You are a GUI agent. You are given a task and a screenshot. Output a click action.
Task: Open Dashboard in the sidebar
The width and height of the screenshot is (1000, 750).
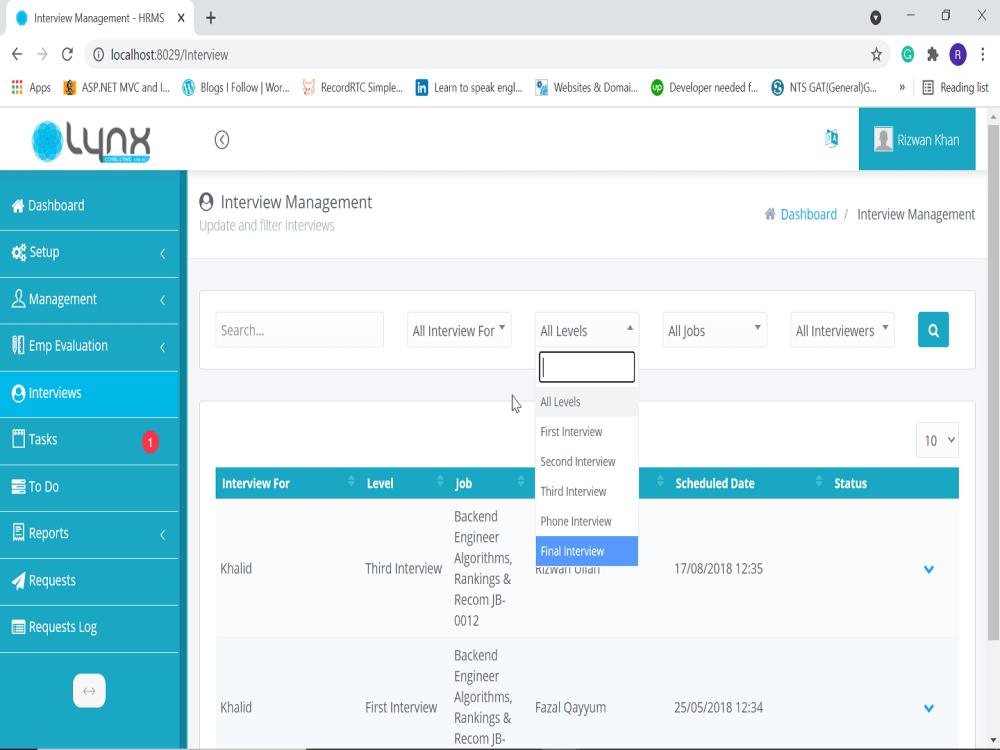[89, 205]
